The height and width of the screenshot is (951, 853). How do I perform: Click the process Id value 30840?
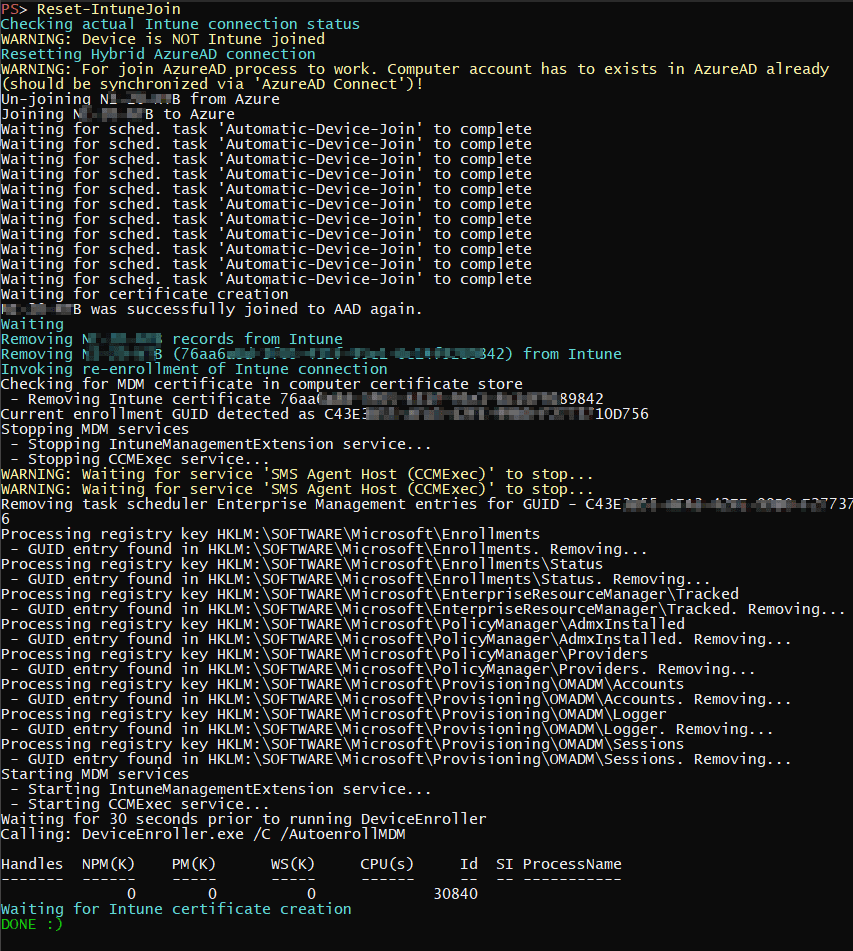point(455,894)
